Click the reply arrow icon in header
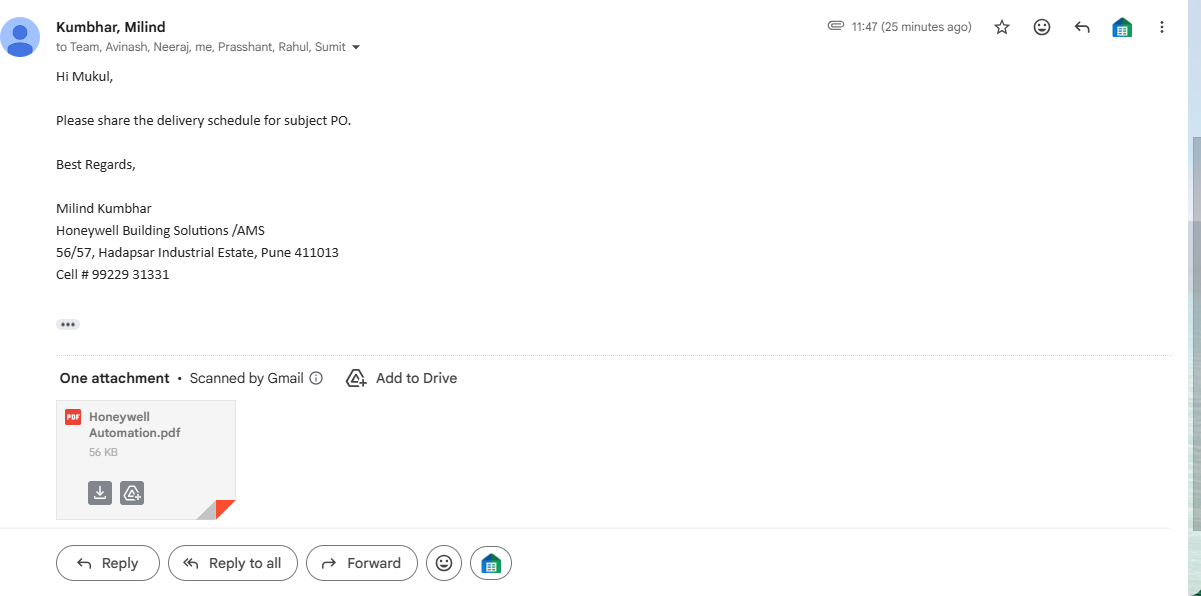The height and width of the screenshot is (596, 1201). tap(1082, 28)
